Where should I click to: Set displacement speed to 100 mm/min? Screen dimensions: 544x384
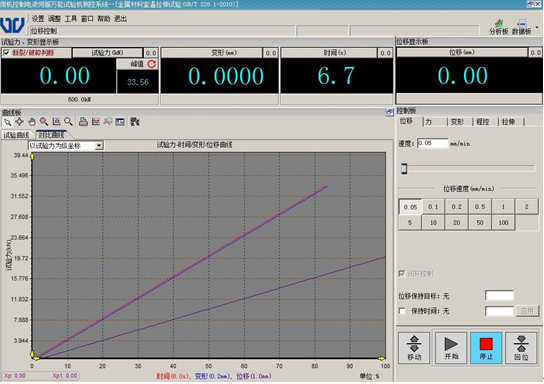(x=503, y=223)
